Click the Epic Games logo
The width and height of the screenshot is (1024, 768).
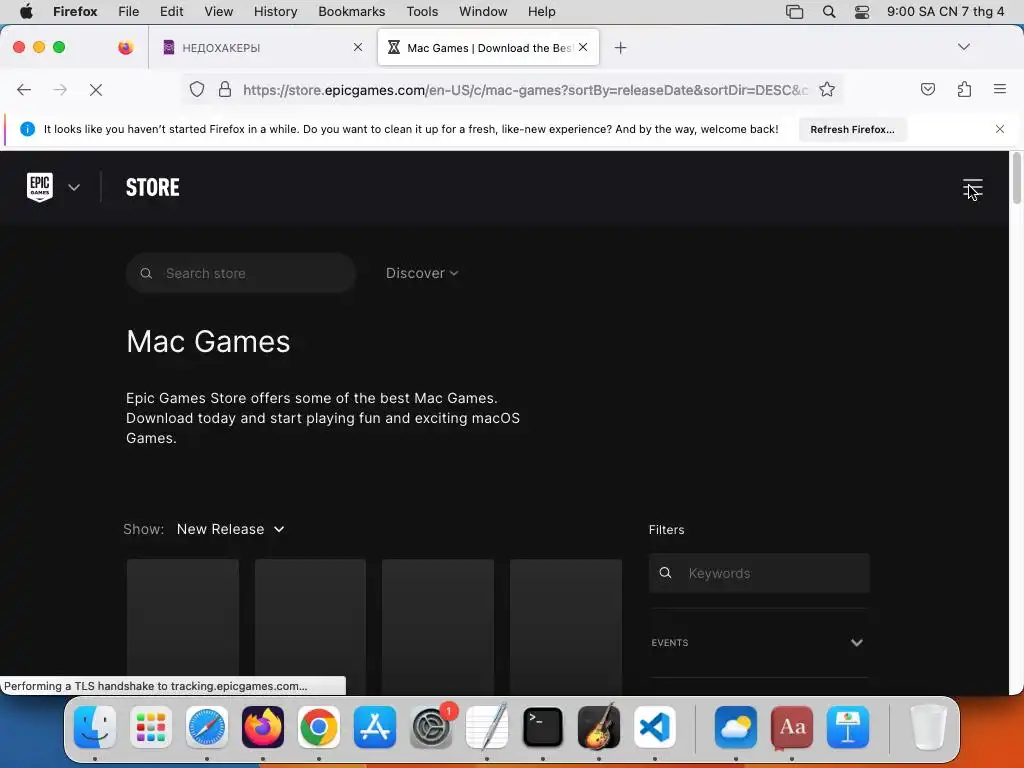40,187
